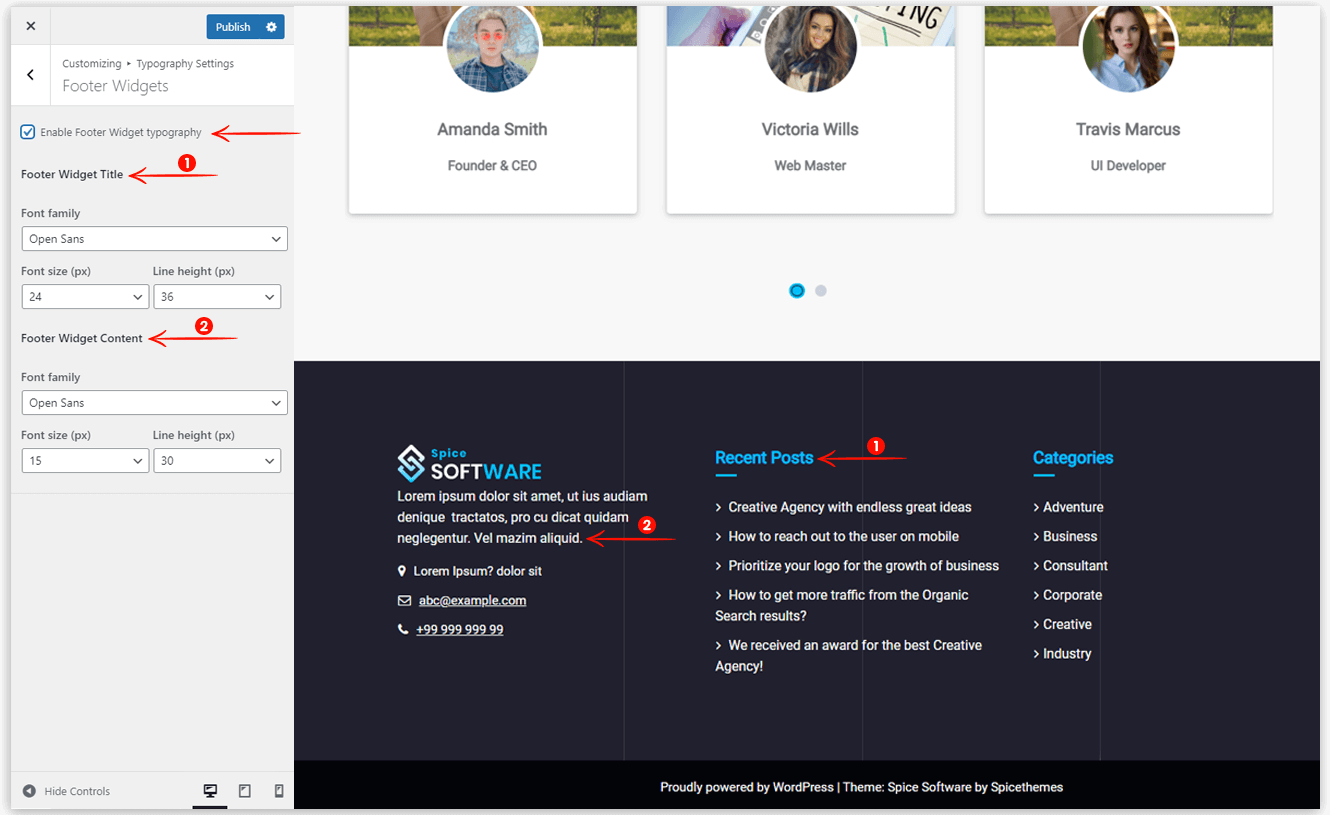
Task: Open Footer Widget Content line height dropdown
Action: point(217,461)
